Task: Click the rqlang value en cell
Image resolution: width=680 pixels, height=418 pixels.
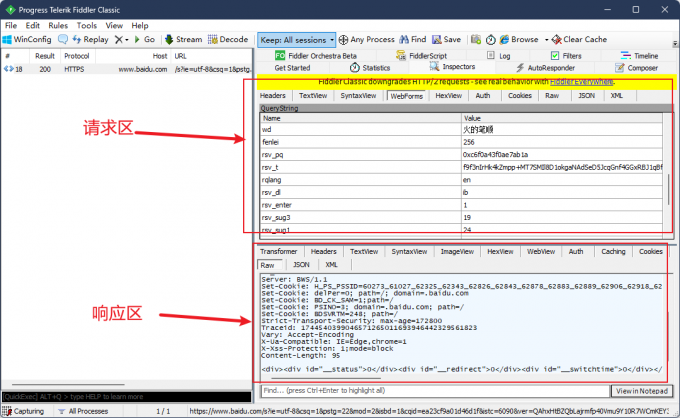Action: [562, 180]
